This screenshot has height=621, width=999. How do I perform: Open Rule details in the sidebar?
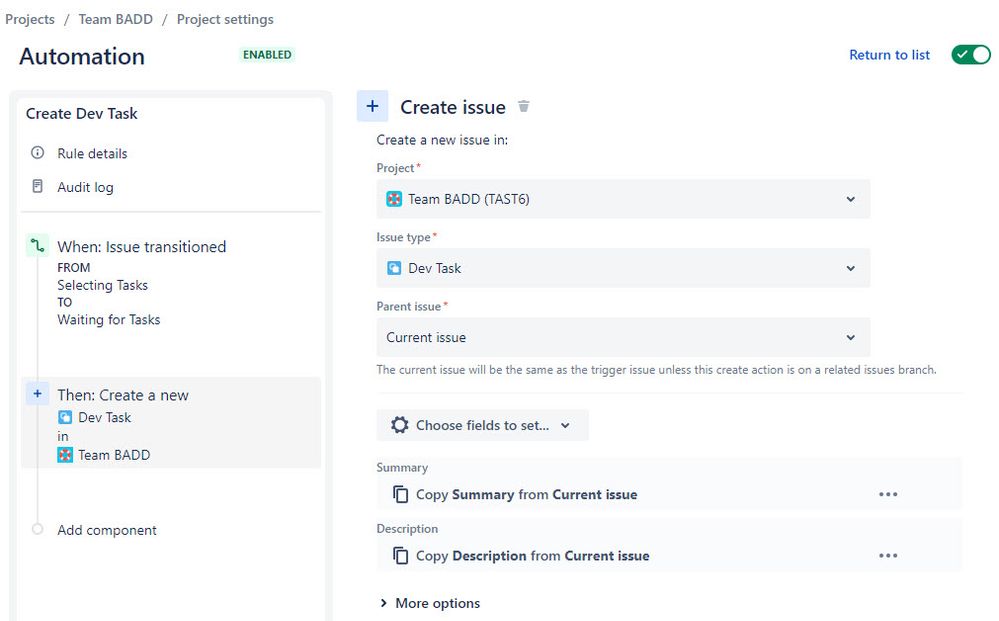click(x=92, y=153)
